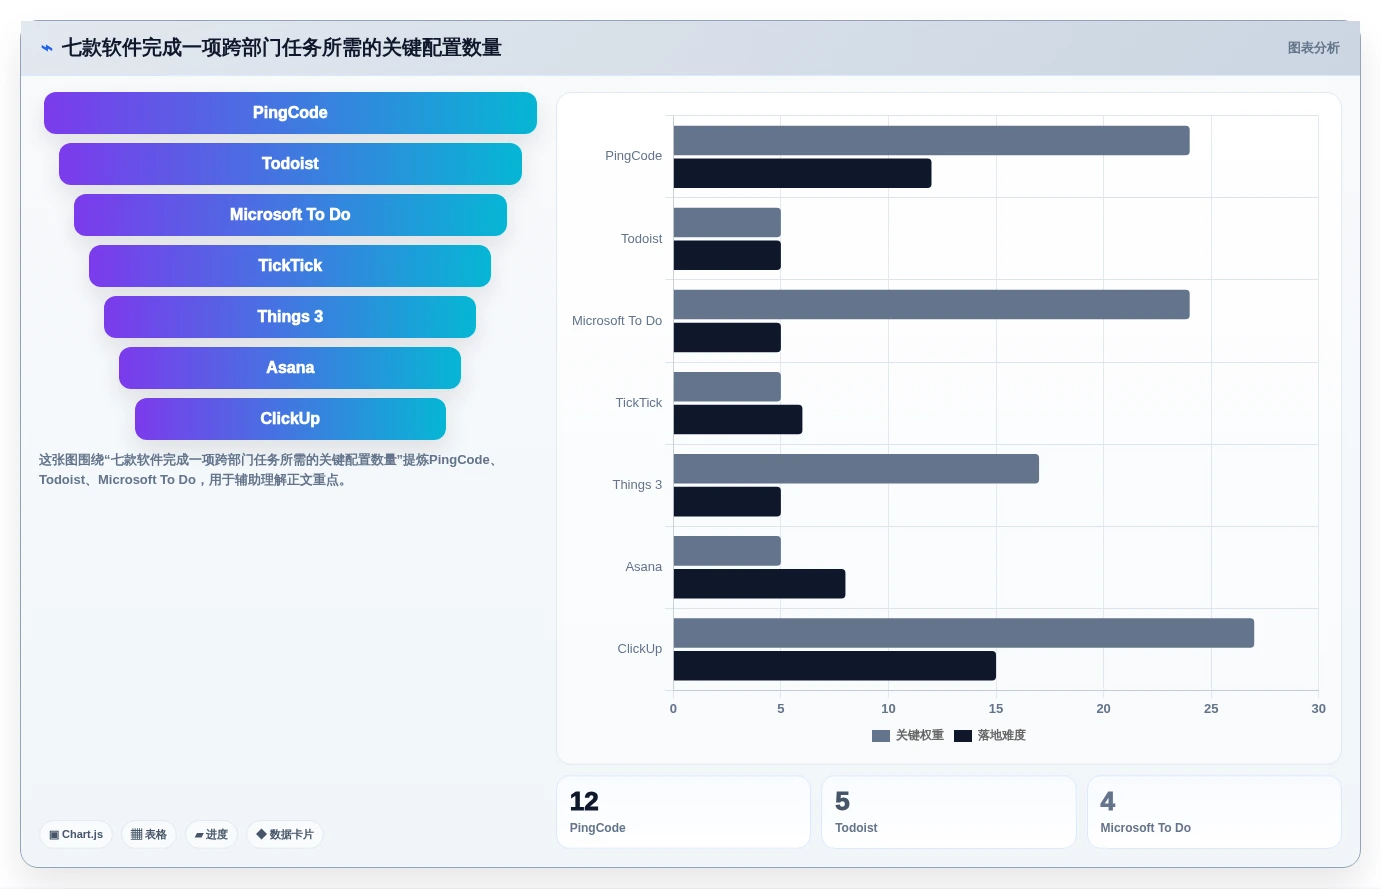Select the Asana funnel bar
Screen dimensions: 1381x889
click(290, 368)
